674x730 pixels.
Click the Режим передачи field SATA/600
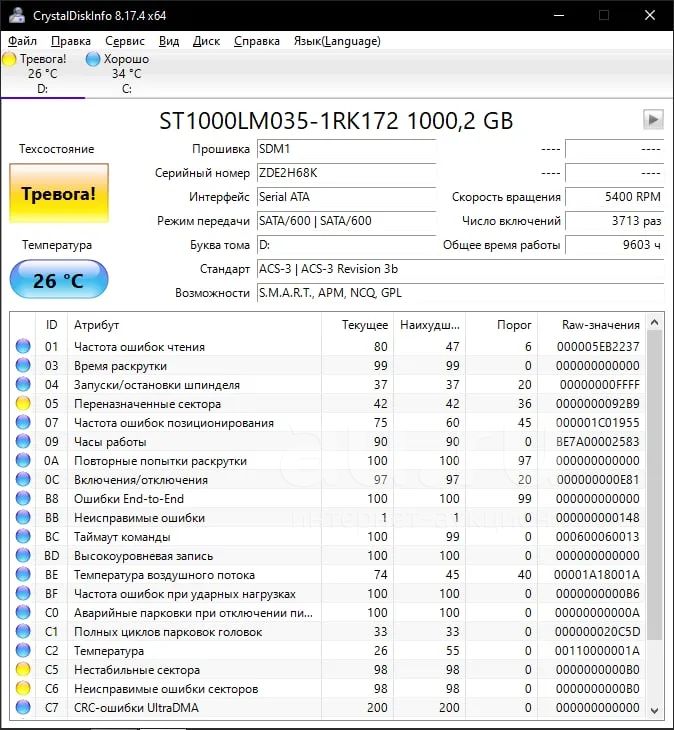(x=346, y=221)
